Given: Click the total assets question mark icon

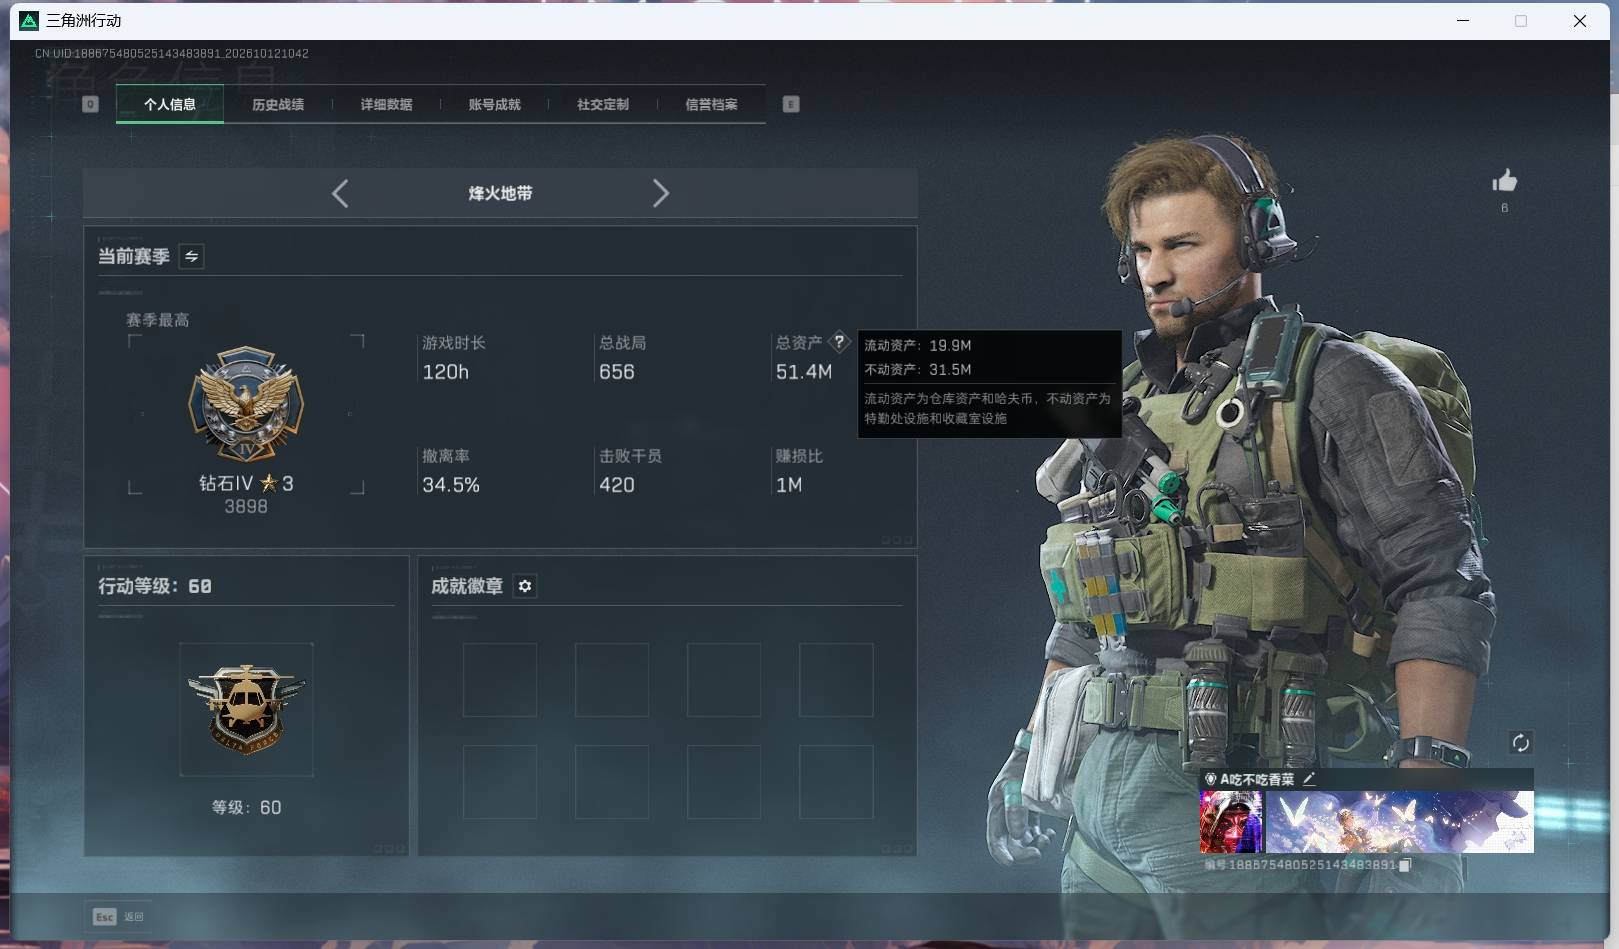Looking at the screenshot, I should [x=839, y=341].
